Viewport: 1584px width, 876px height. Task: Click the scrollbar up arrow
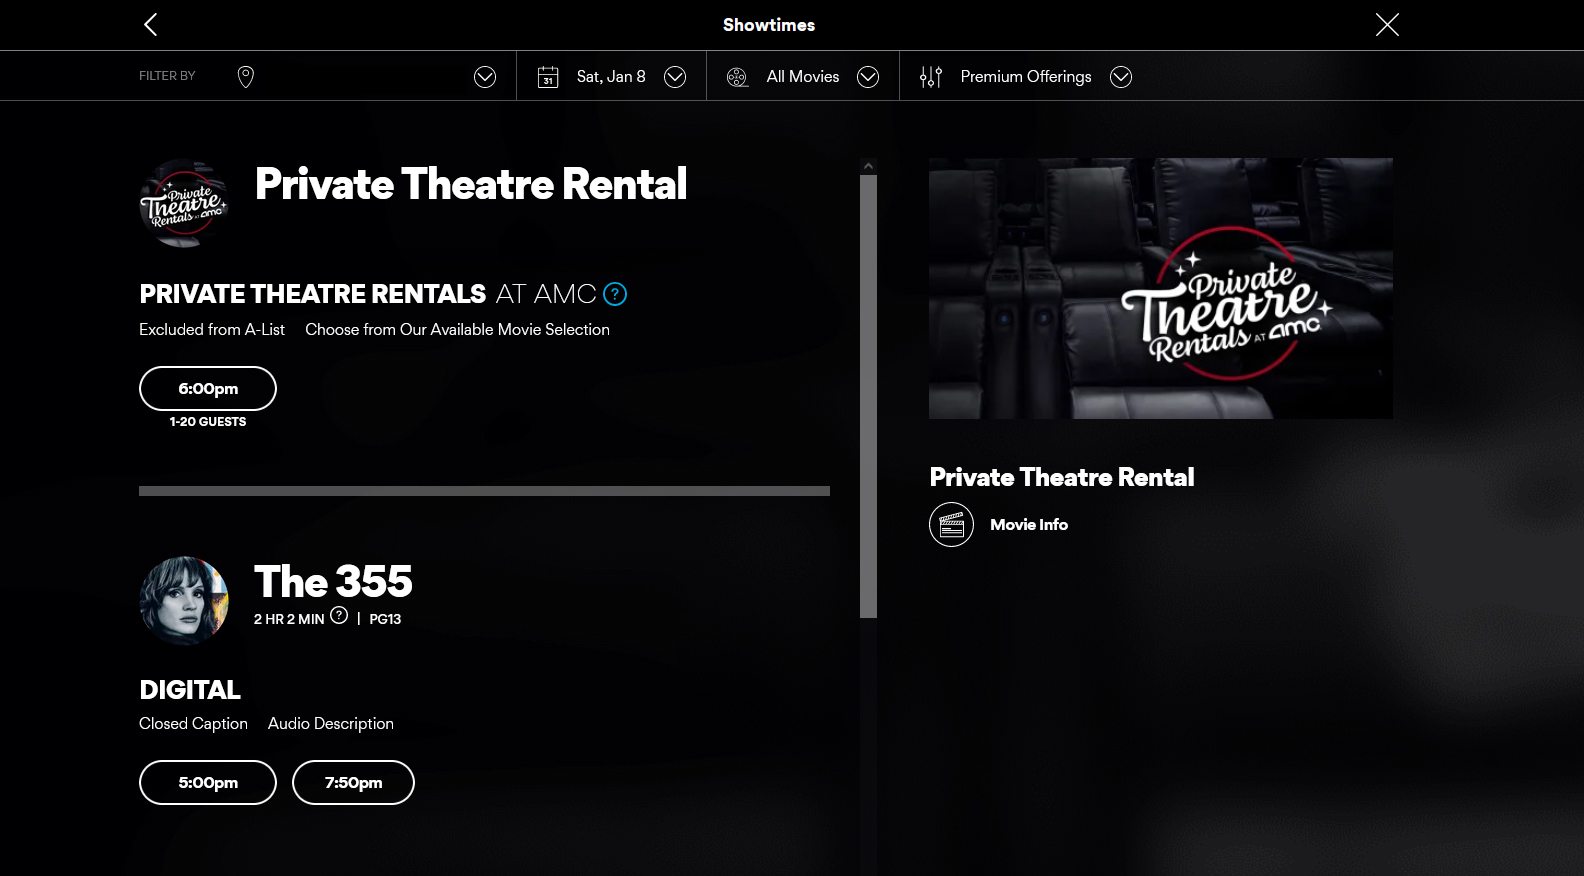click(x=868, y=166)
